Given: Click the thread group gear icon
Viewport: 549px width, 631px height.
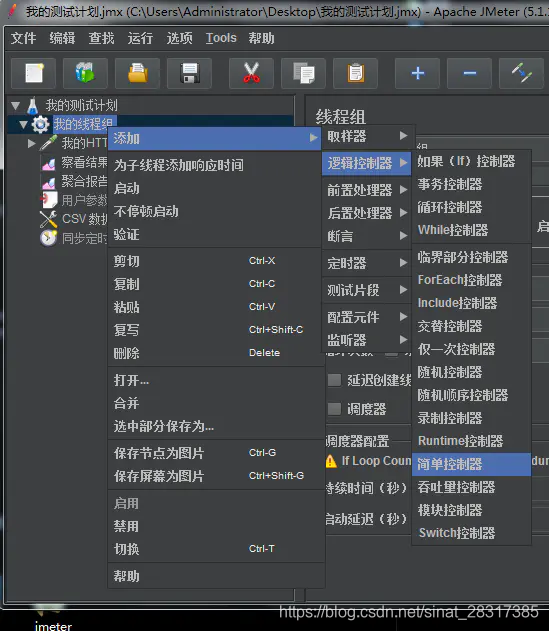Looking at the screenshot, I should click(x=41, y=124).
